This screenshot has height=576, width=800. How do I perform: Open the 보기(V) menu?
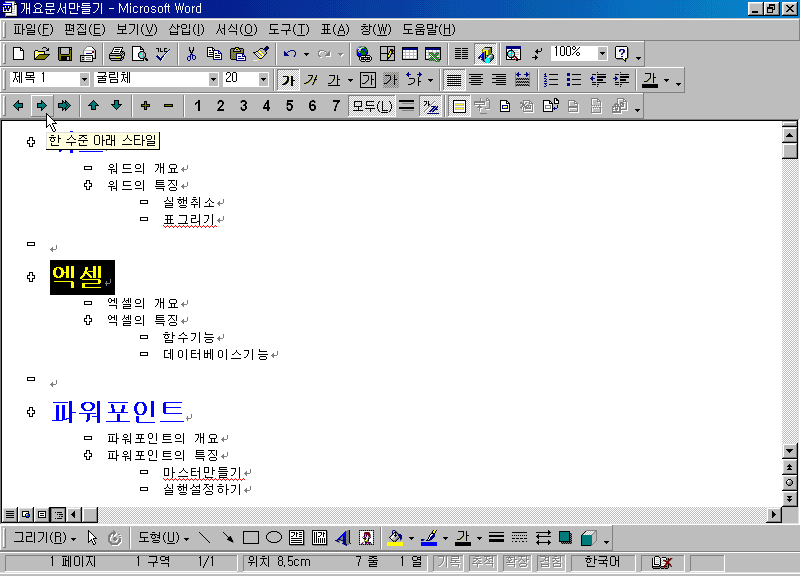coord(136,30)
